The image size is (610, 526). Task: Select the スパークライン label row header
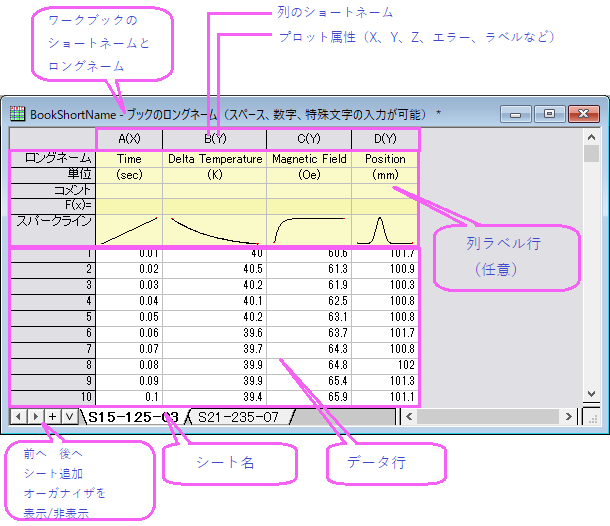[x=53, y=230]
